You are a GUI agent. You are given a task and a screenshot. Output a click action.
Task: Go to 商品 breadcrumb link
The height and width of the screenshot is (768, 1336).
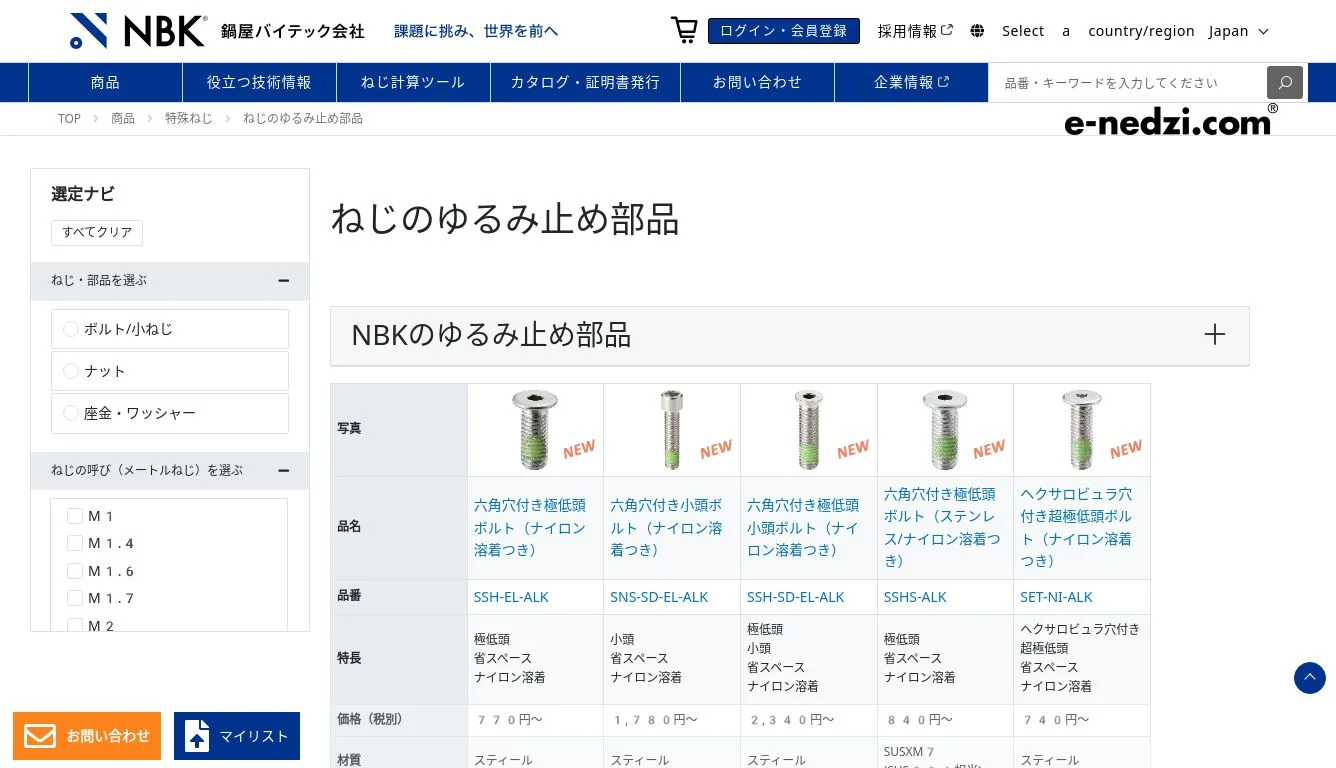(x=123, y=118)
